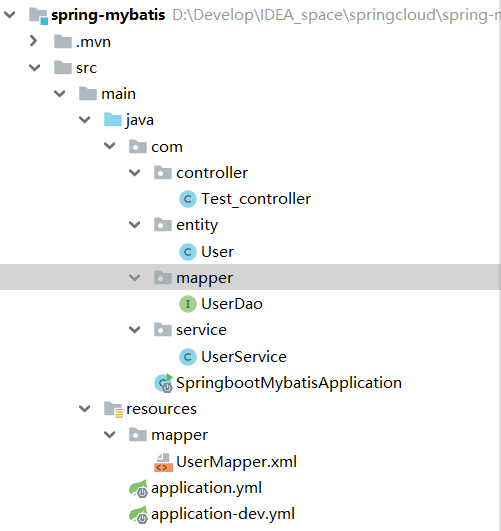Collapse the main folder
501x531 pixels.
pos(60,94)
